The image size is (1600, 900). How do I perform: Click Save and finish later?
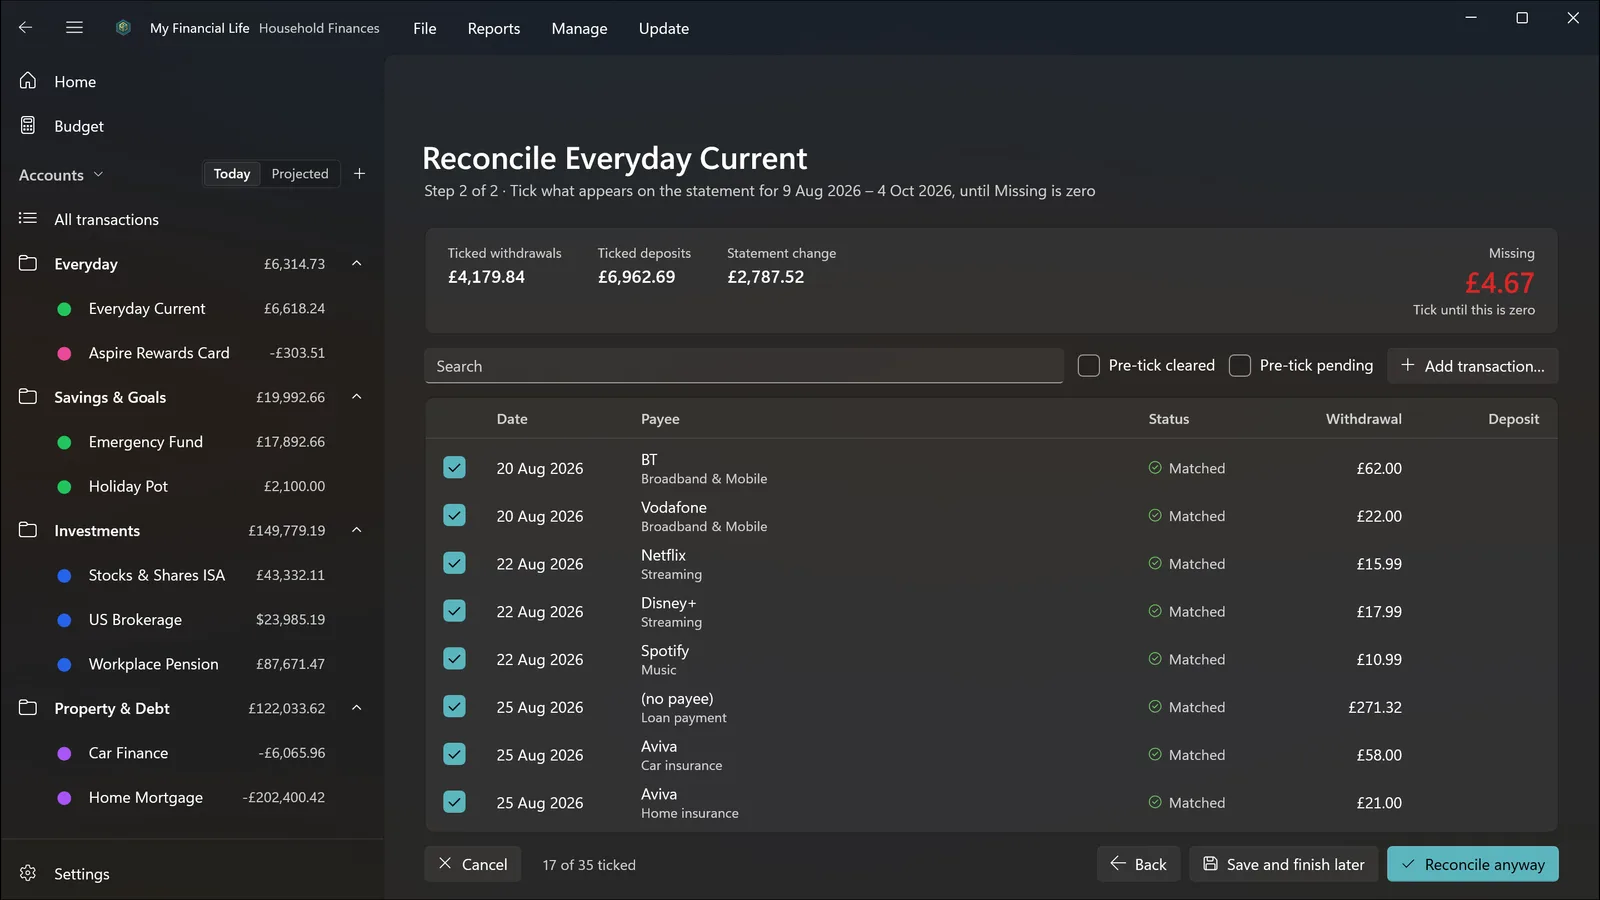[1283, 864]
